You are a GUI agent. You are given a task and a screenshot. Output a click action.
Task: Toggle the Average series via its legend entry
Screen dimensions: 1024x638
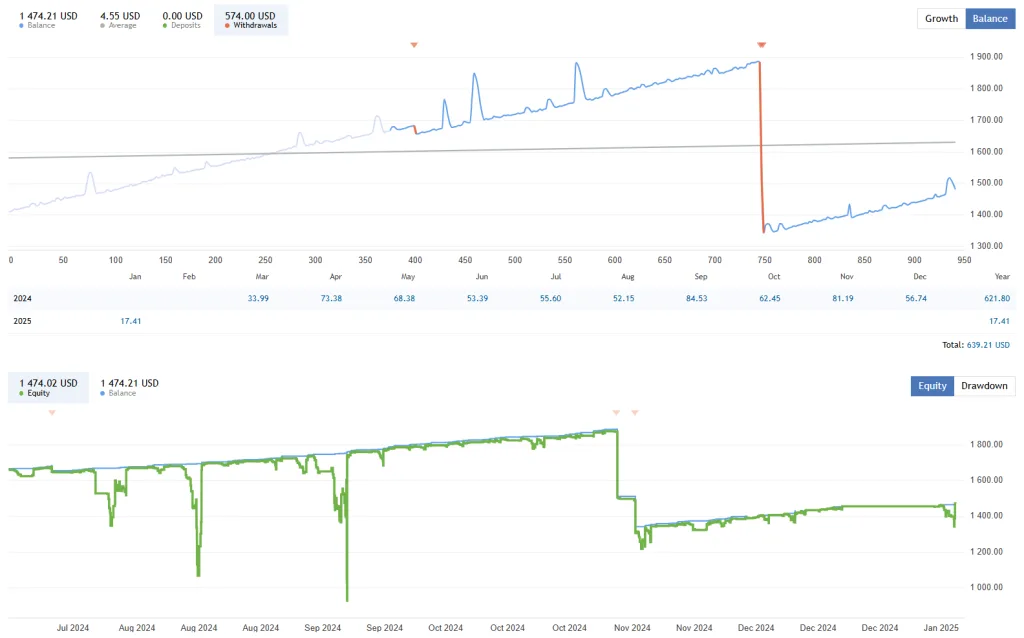coord(118,18)
